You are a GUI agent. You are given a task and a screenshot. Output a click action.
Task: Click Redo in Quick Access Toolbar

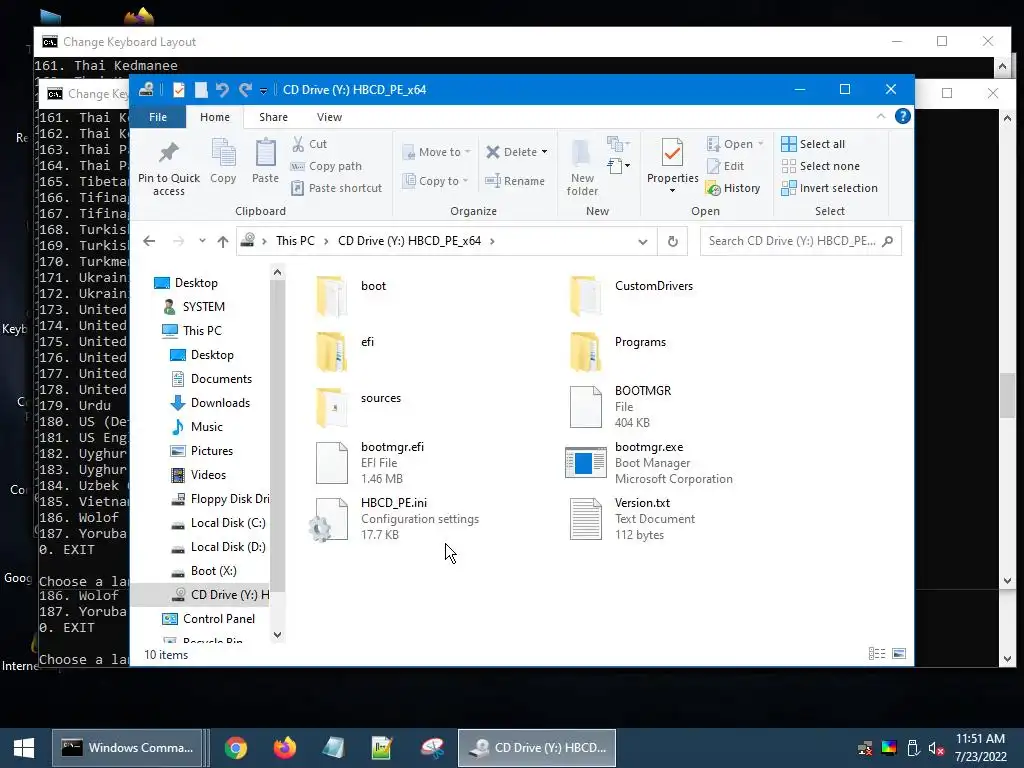click(x=245, y=89)
